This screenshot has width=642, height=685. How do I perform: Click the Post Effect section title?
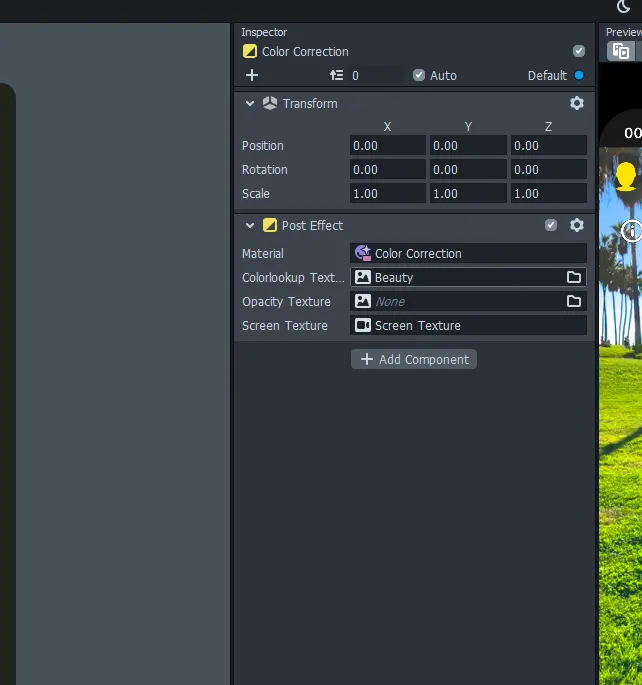pyautogui.click(x=312, y=225)
